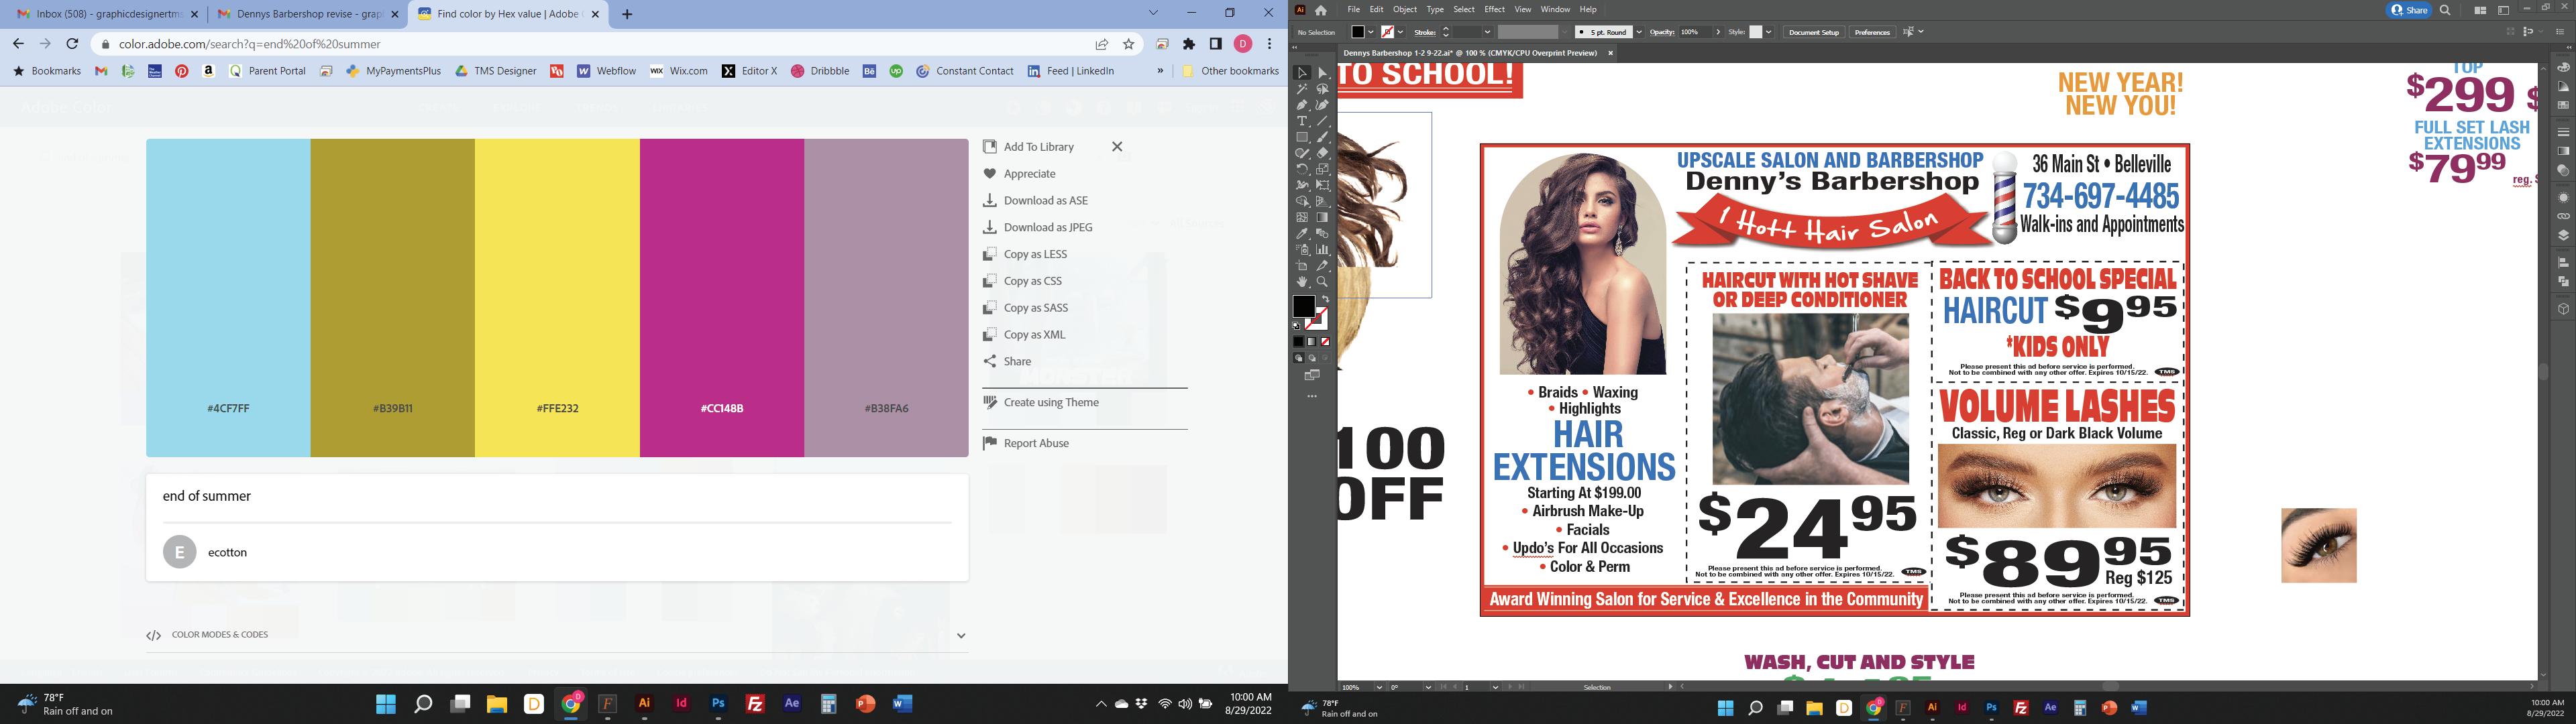The image size is (2576, 724).
Task: Select the Artboard tool
Action: [1302, 266]
